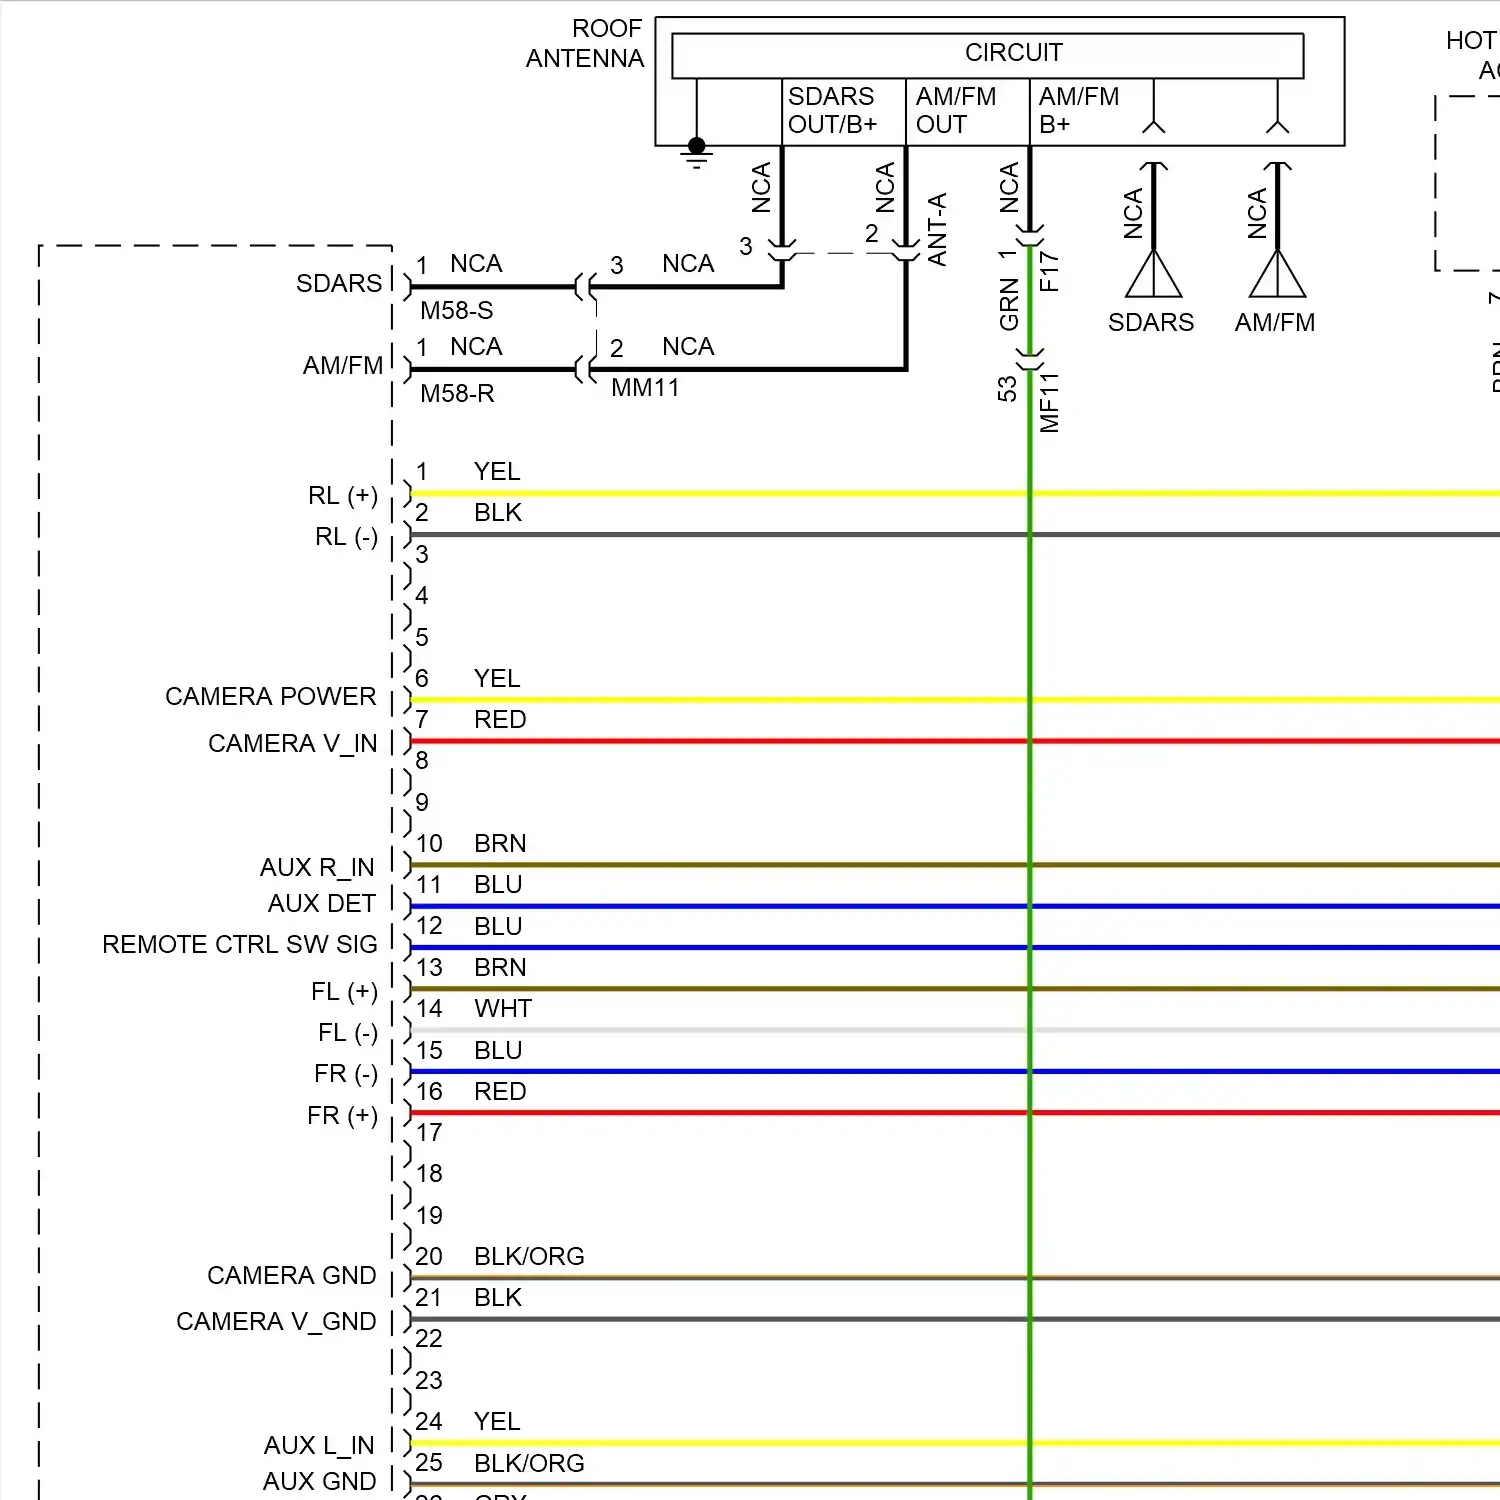The height and width of the screenshot is (1500, 1500).
Task: Click the YEL label at pin 1
Action: point(497,471)
